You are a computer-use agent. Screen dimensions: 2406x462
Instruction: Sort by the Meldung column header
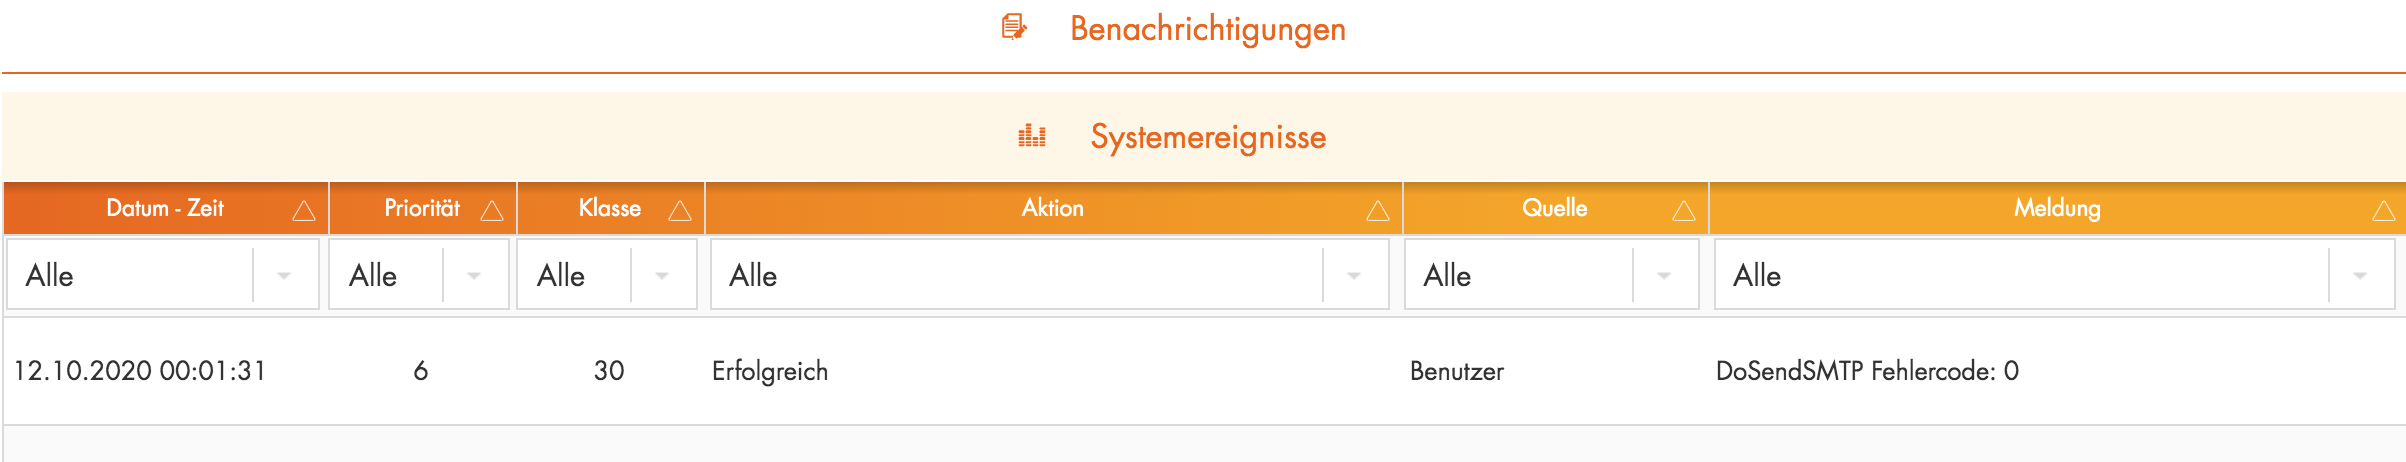point(2056,208)
